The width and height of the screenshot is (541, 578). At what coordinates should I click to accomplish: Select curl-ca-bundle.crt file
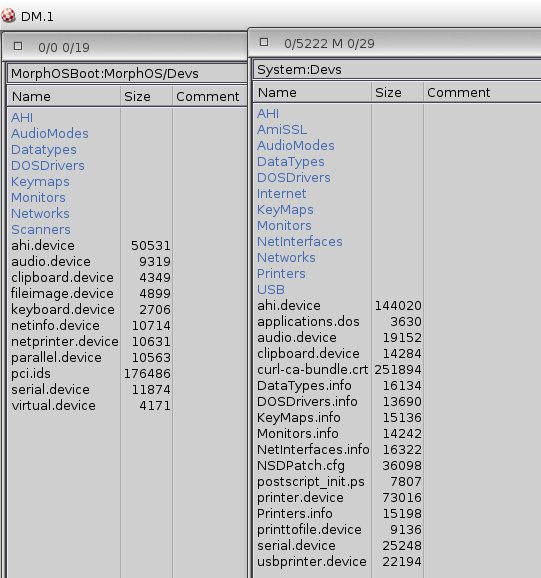click(313, 369)
